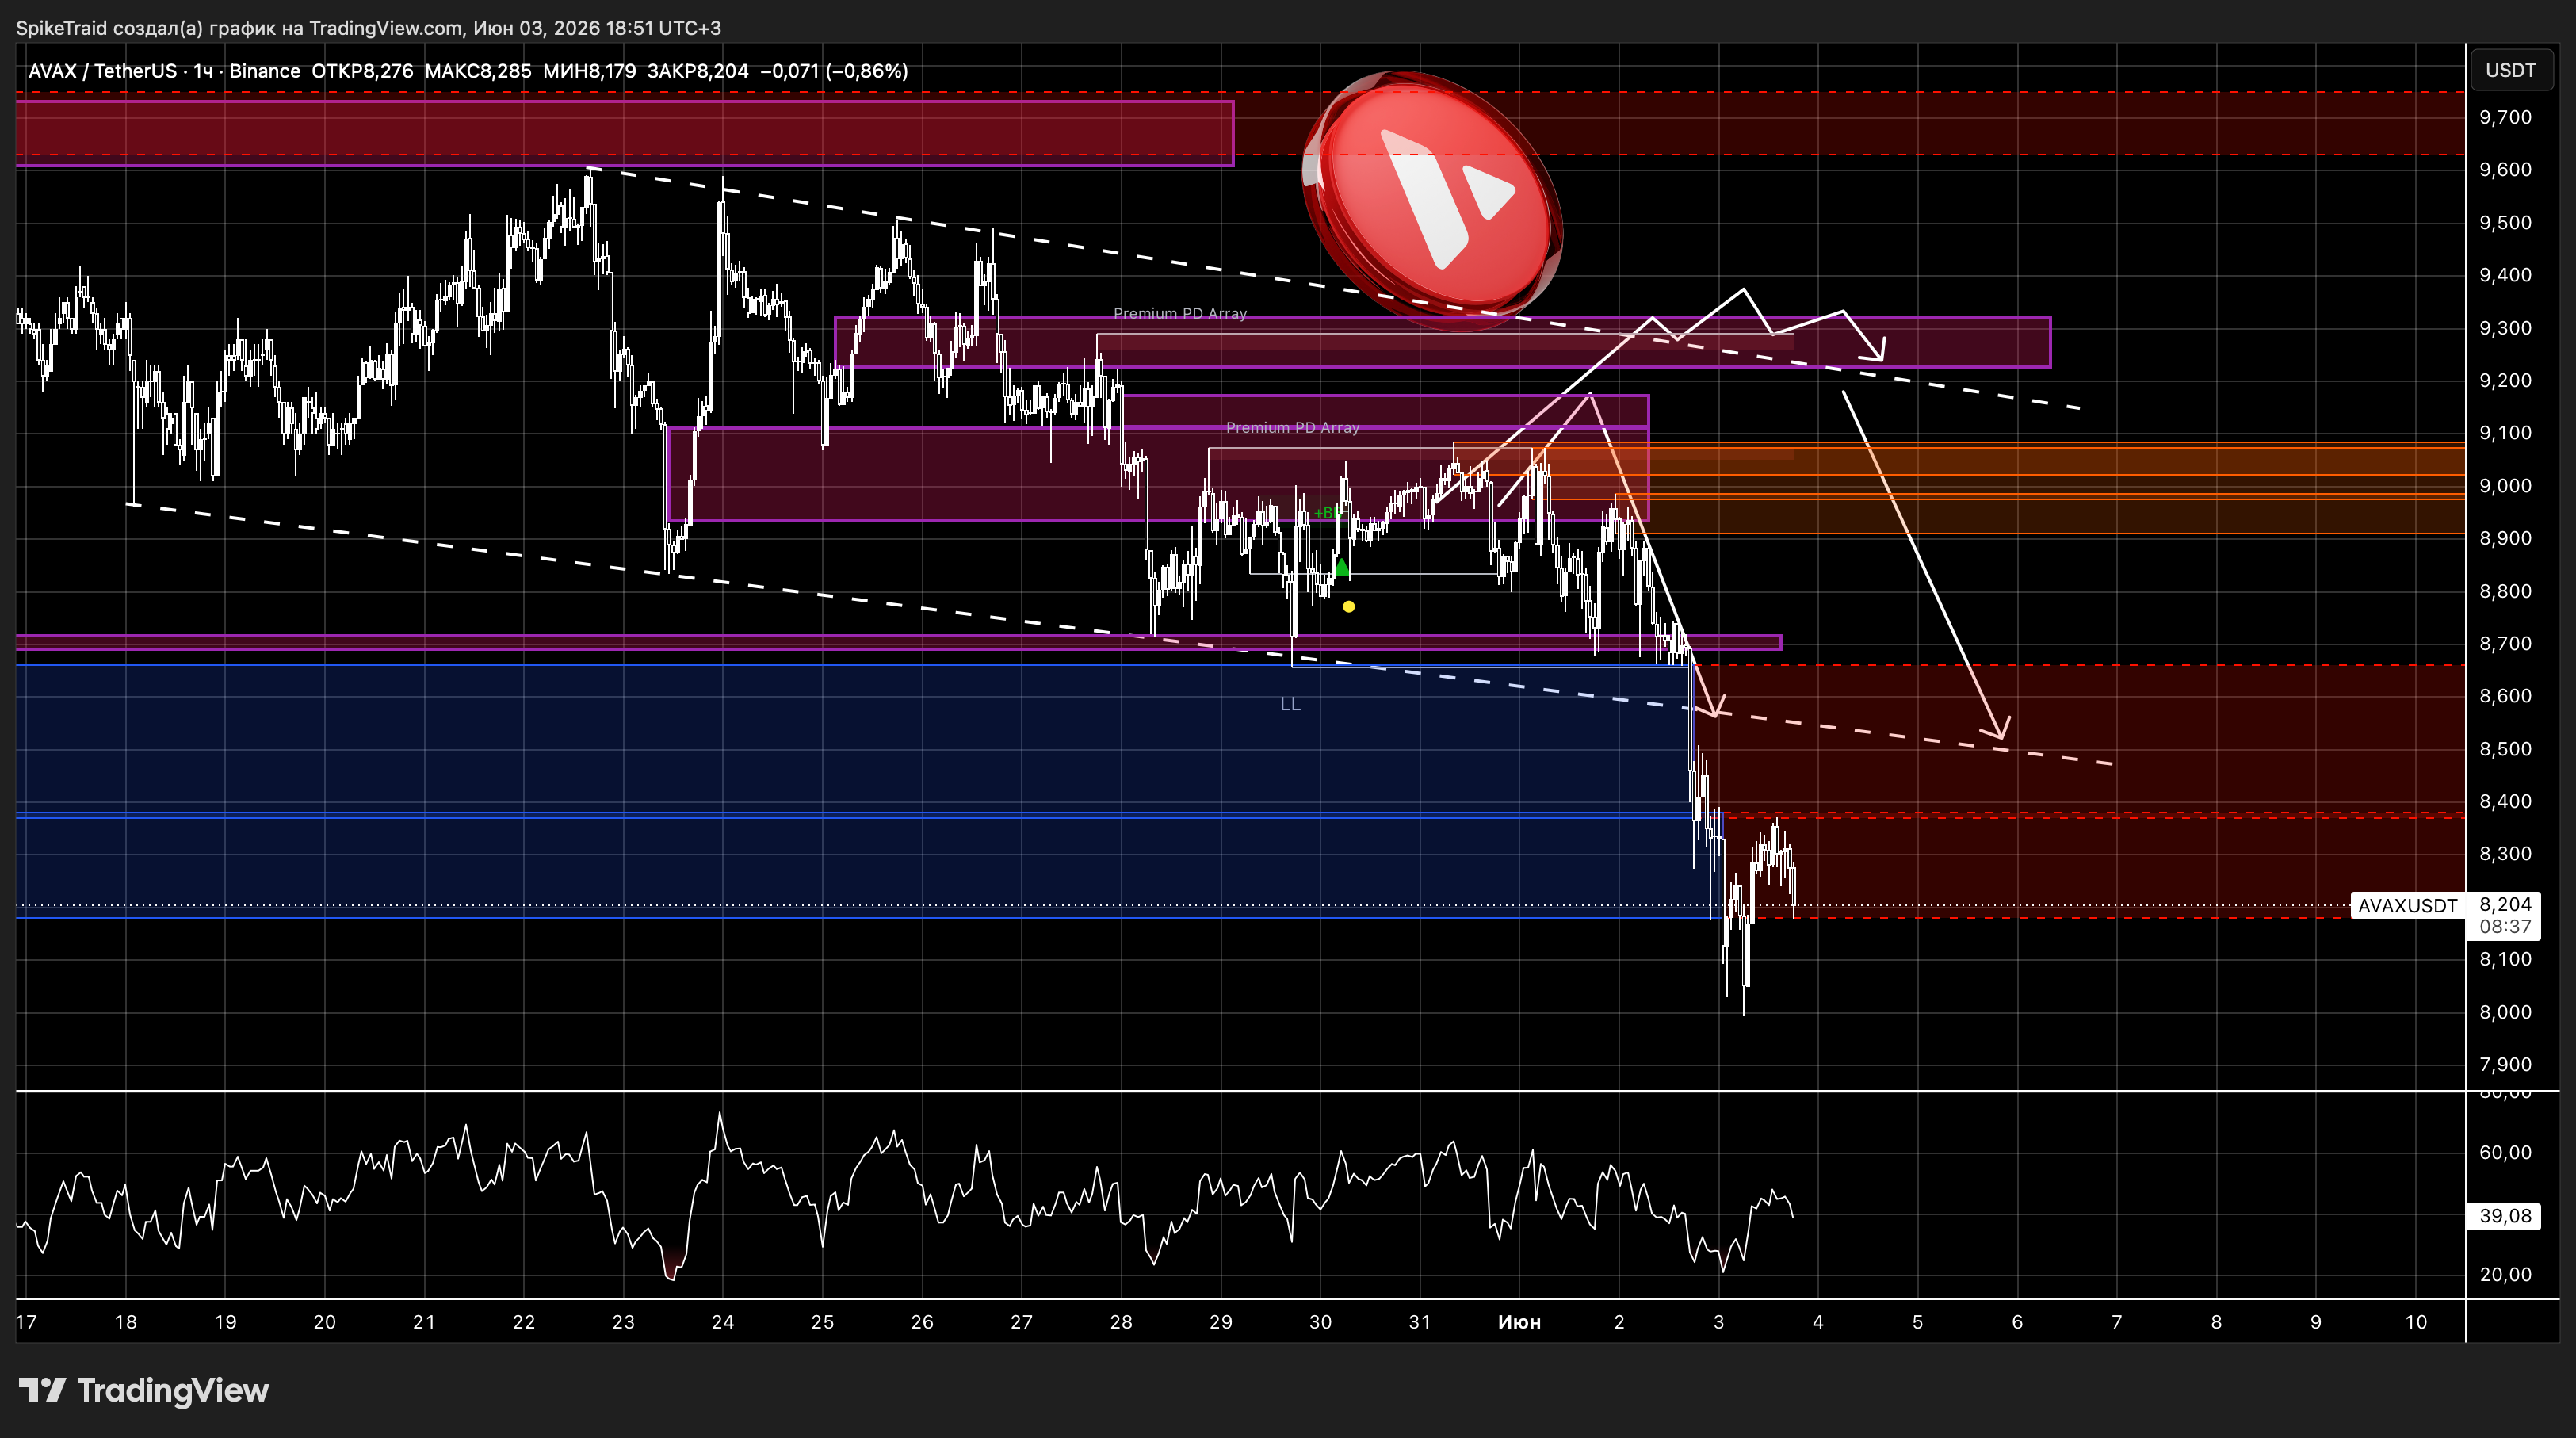Click the 8,900 price axis label
The height and width of the screenshot is (1438, 2576).
pos(2505,538)
